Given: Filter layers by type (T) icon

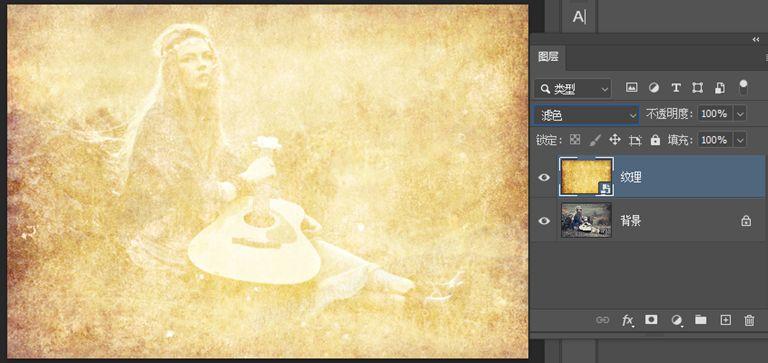Looking at the screenshot, I should tap(676, 88).
